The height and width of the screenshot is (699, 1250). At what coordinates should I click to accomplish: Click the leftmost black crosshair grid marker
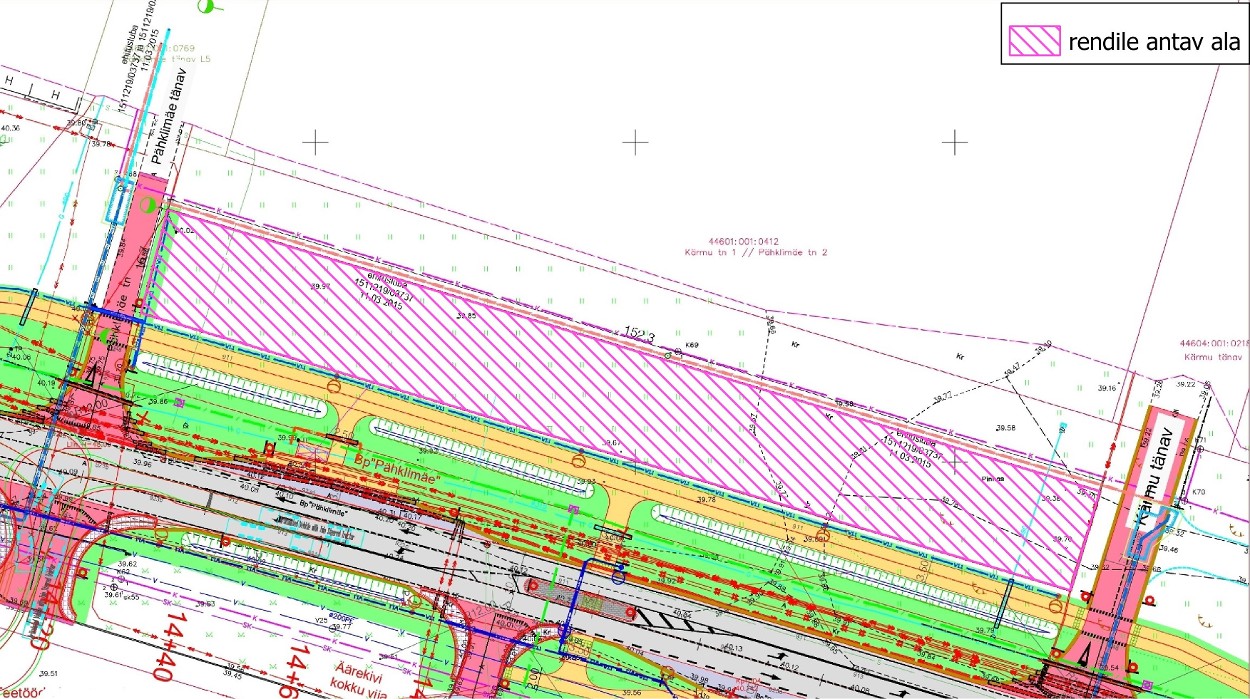pos(315,143)
